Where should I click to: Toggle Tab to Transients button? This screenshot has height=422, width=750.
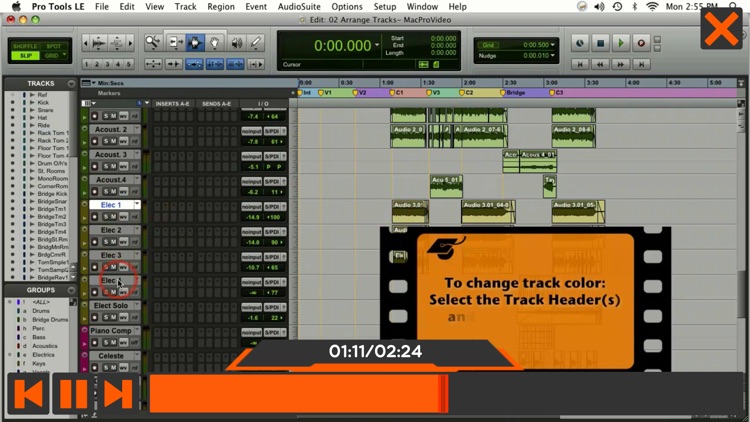(173, 64)
